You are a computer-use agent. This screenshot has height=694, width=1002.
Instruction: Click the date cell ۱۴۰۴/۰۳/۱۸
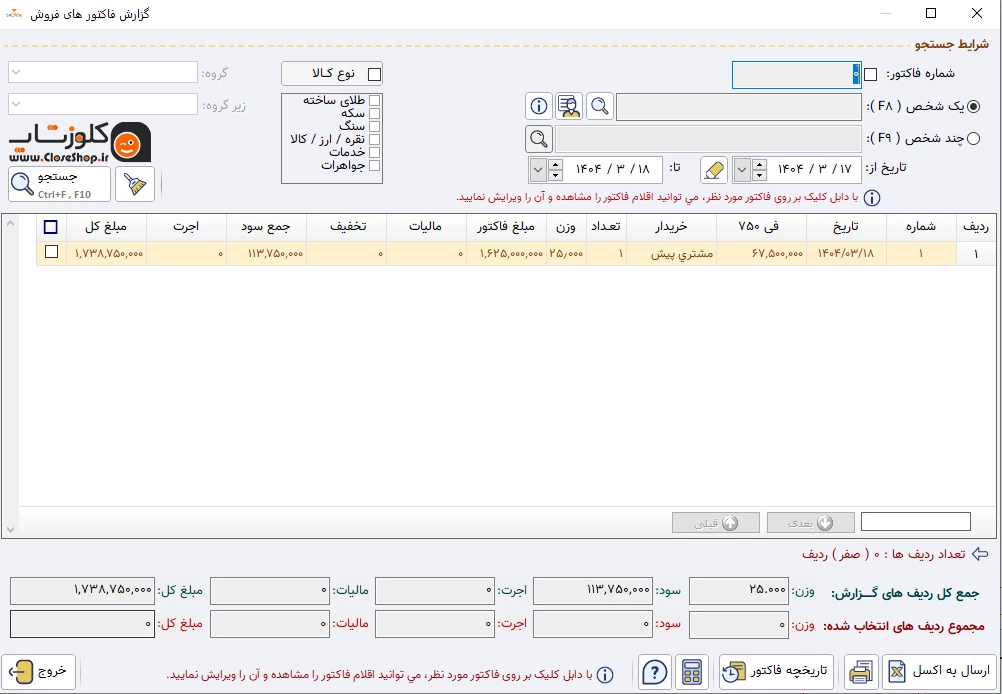pyautogui.click(x=846, y=254)
